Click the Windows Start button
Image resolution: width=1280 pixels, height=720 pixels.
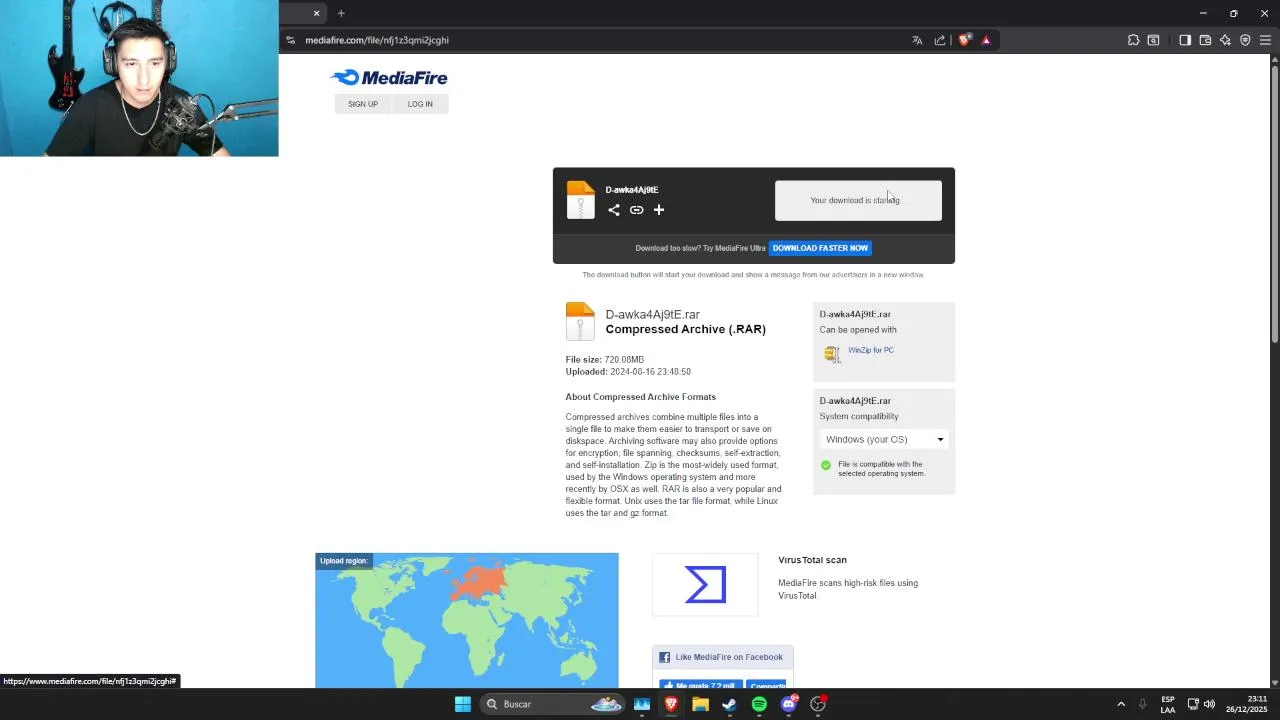click(463, 704)
